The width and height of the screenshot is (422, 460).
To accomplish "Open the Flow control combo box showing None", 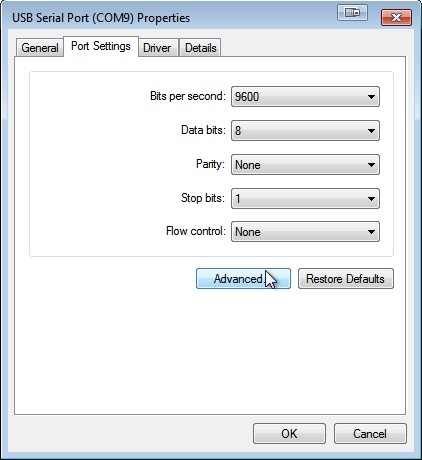I will click(305, 232).
